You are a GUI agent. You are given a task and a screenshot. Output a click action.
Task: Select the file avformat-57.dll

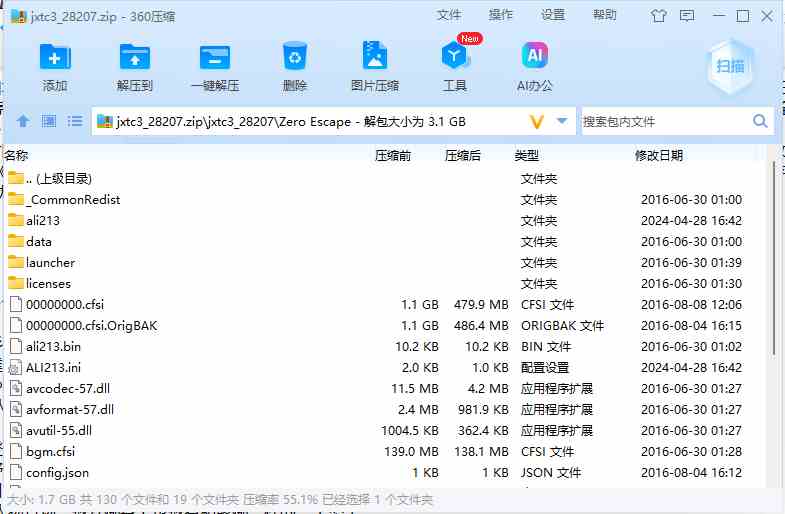(385, 410)
